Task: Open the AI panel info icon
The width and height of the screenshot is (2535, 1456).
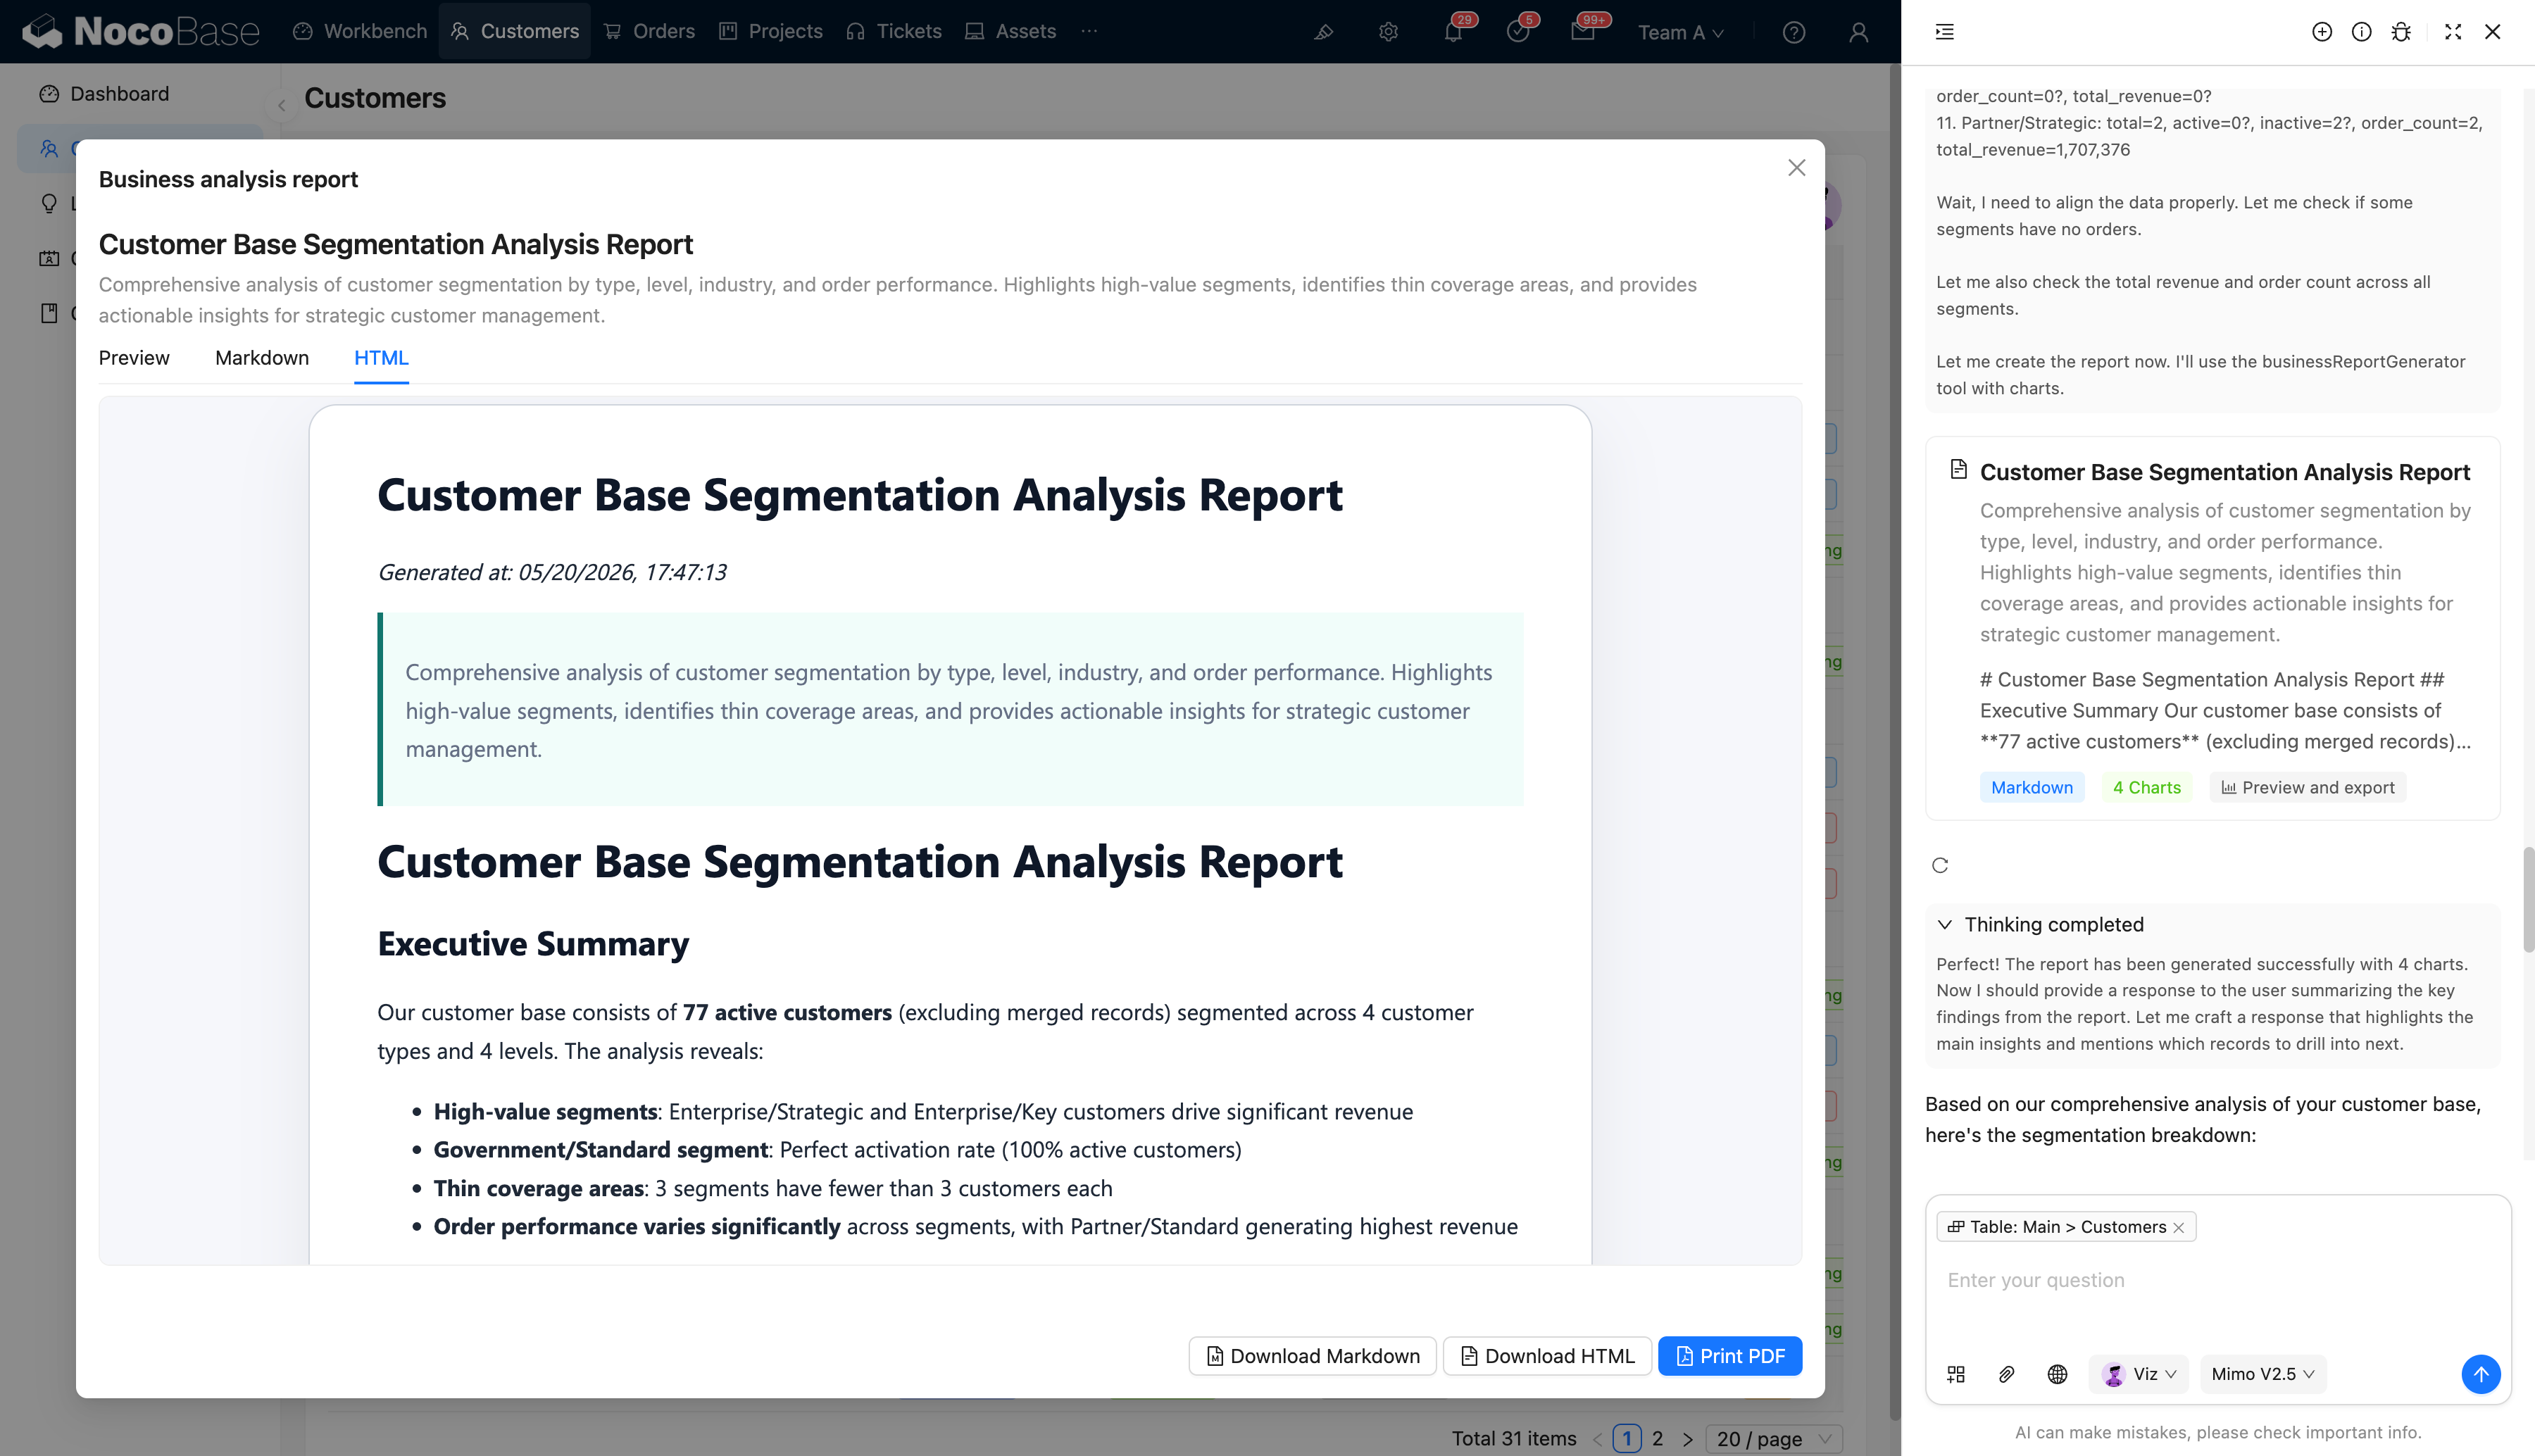Action: [2361, 32]
